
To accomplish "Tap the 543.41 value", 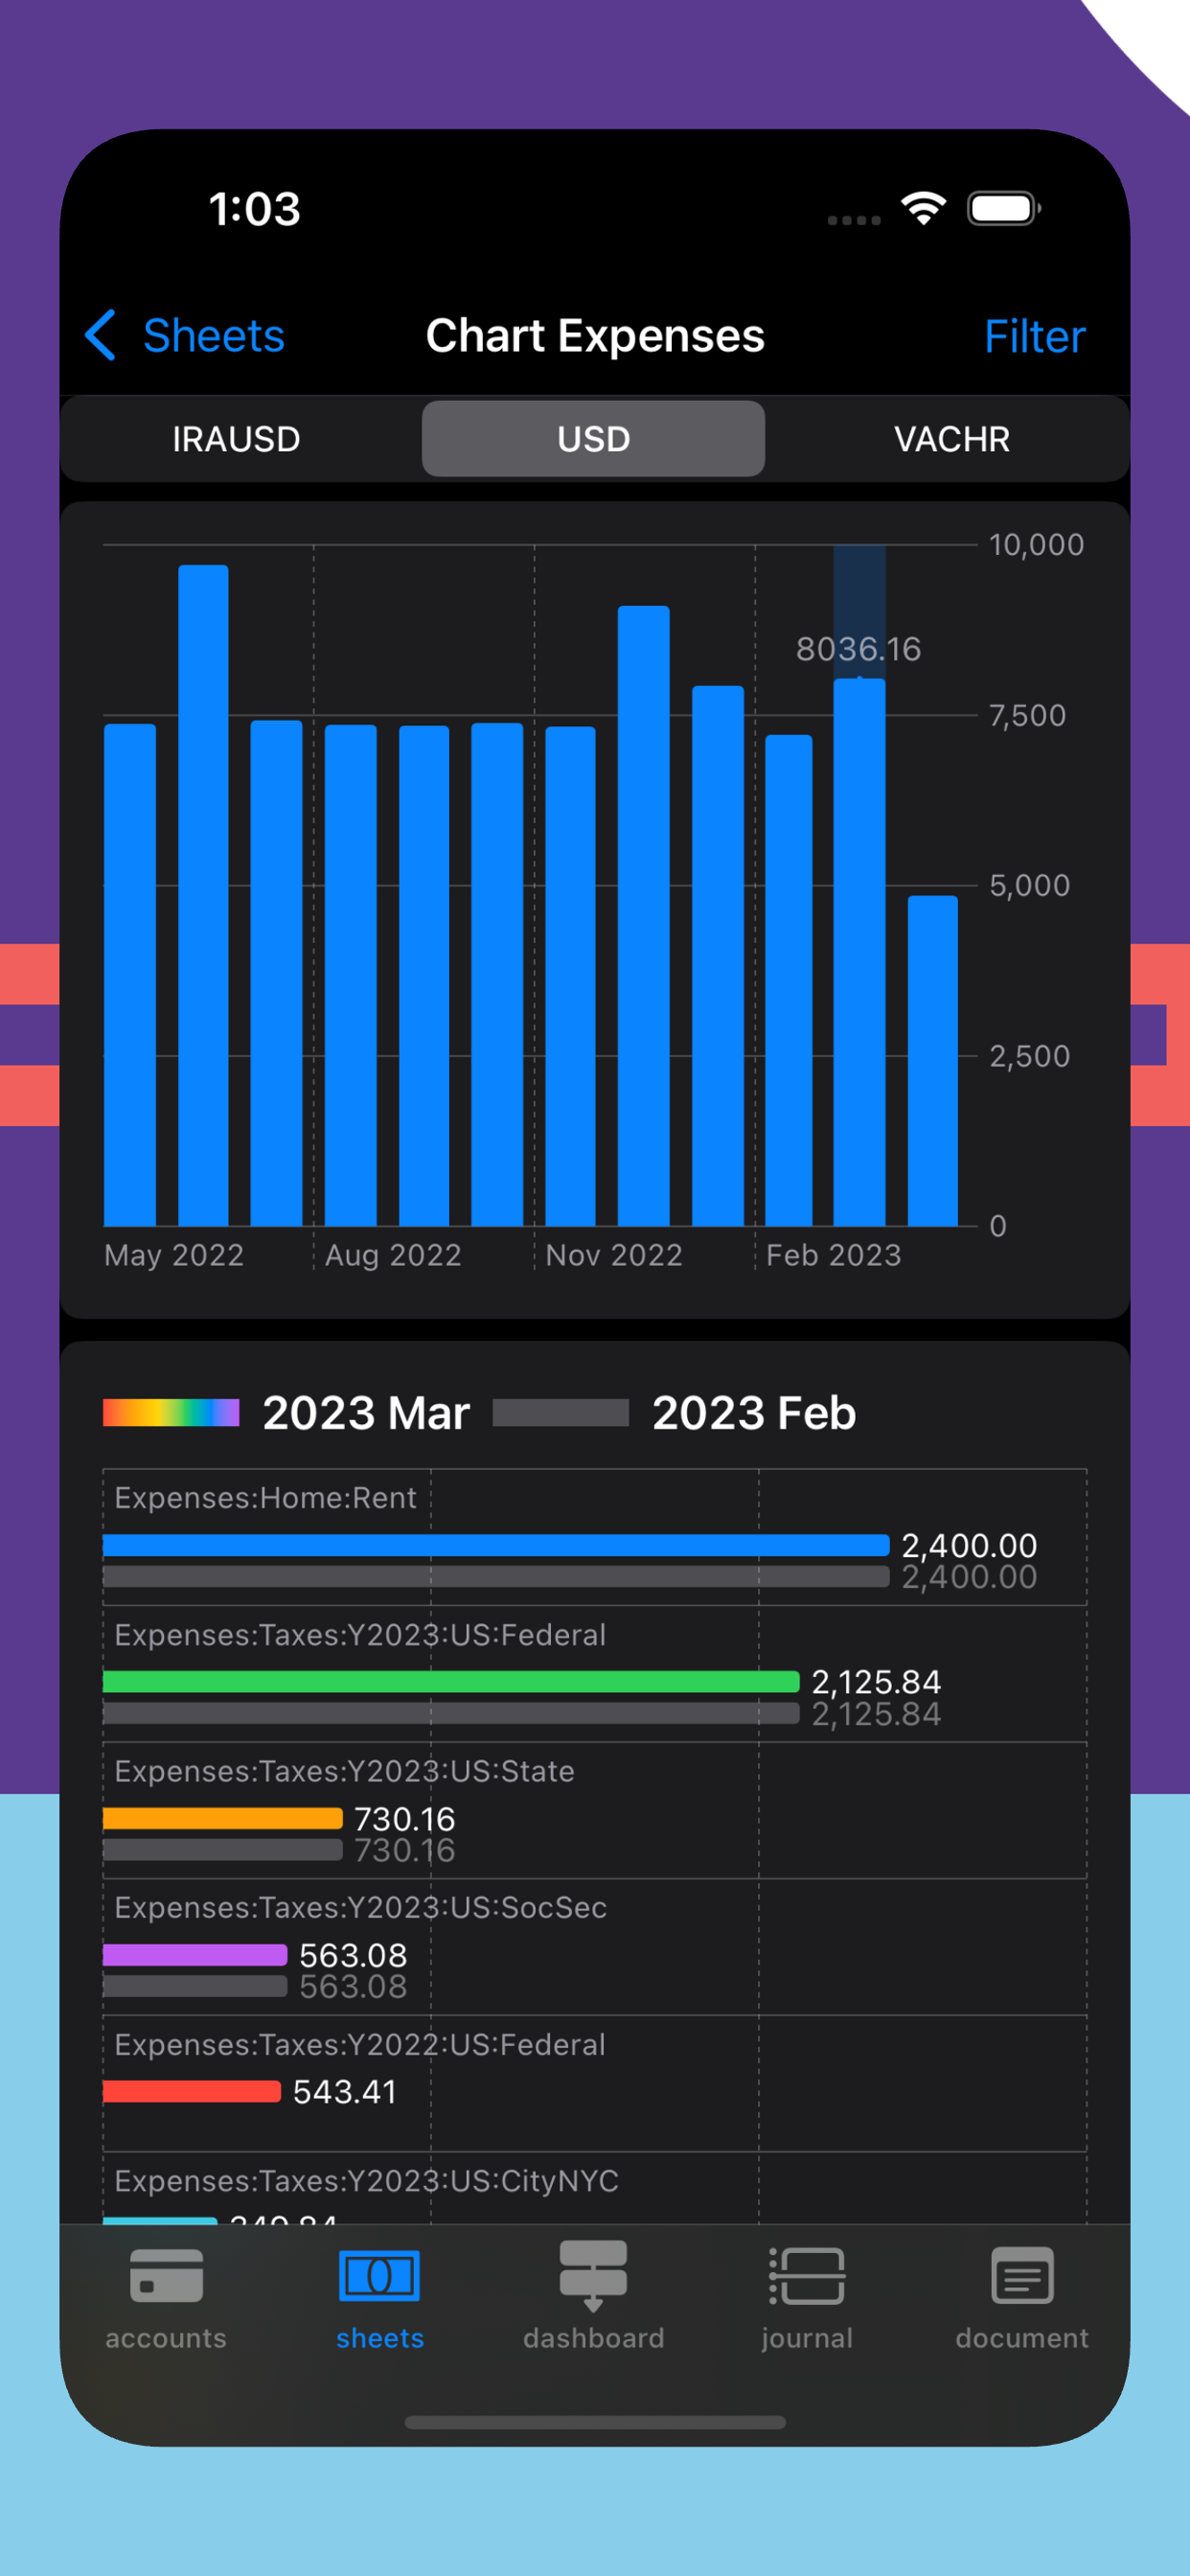I will [x=345, y=2092].
